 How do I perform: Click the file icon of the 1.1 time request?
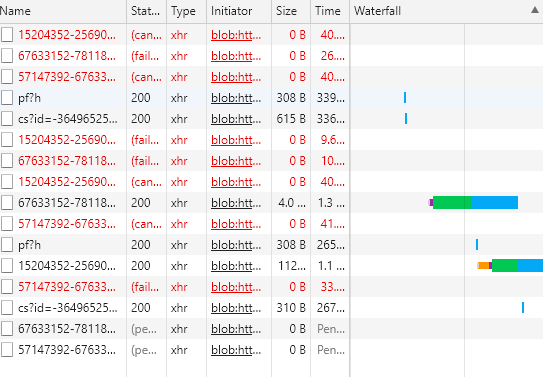7,266
